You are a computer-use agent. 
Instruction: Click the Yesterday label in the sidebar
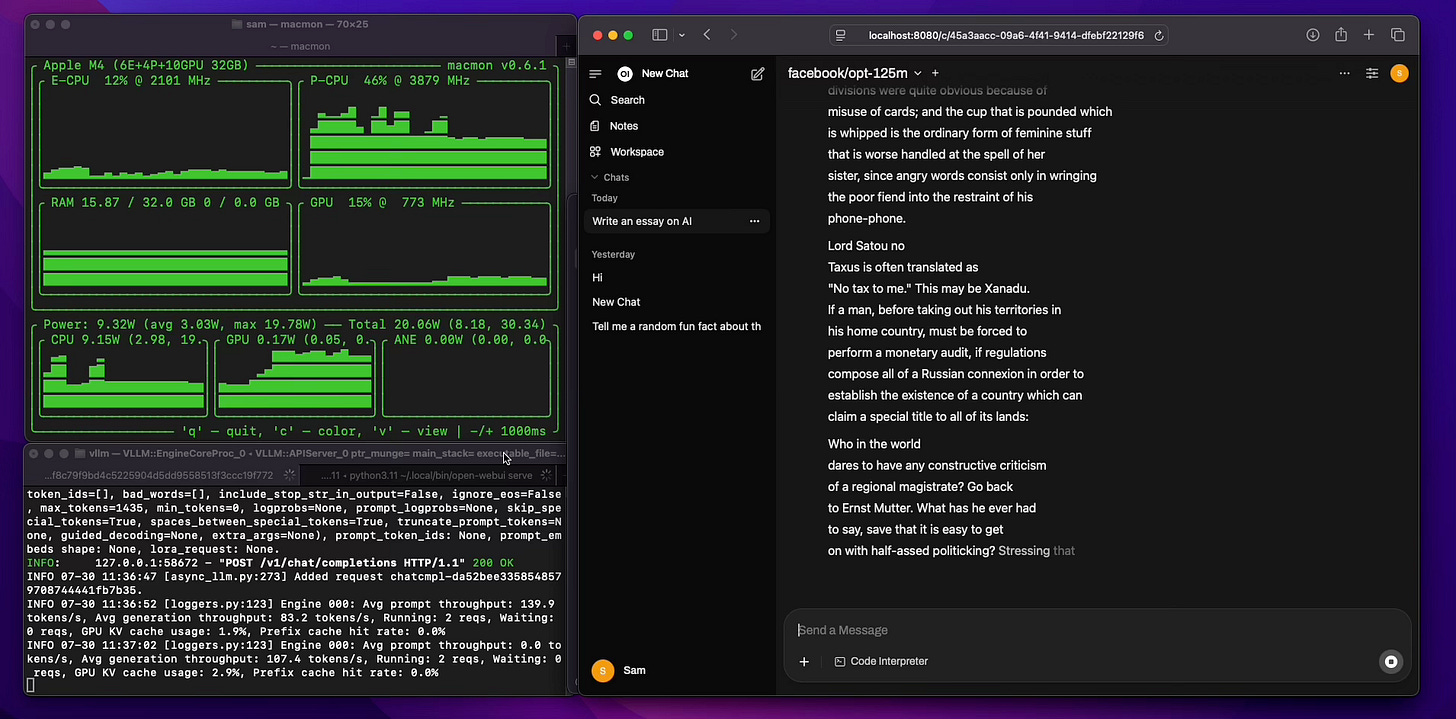coord(613,254)
